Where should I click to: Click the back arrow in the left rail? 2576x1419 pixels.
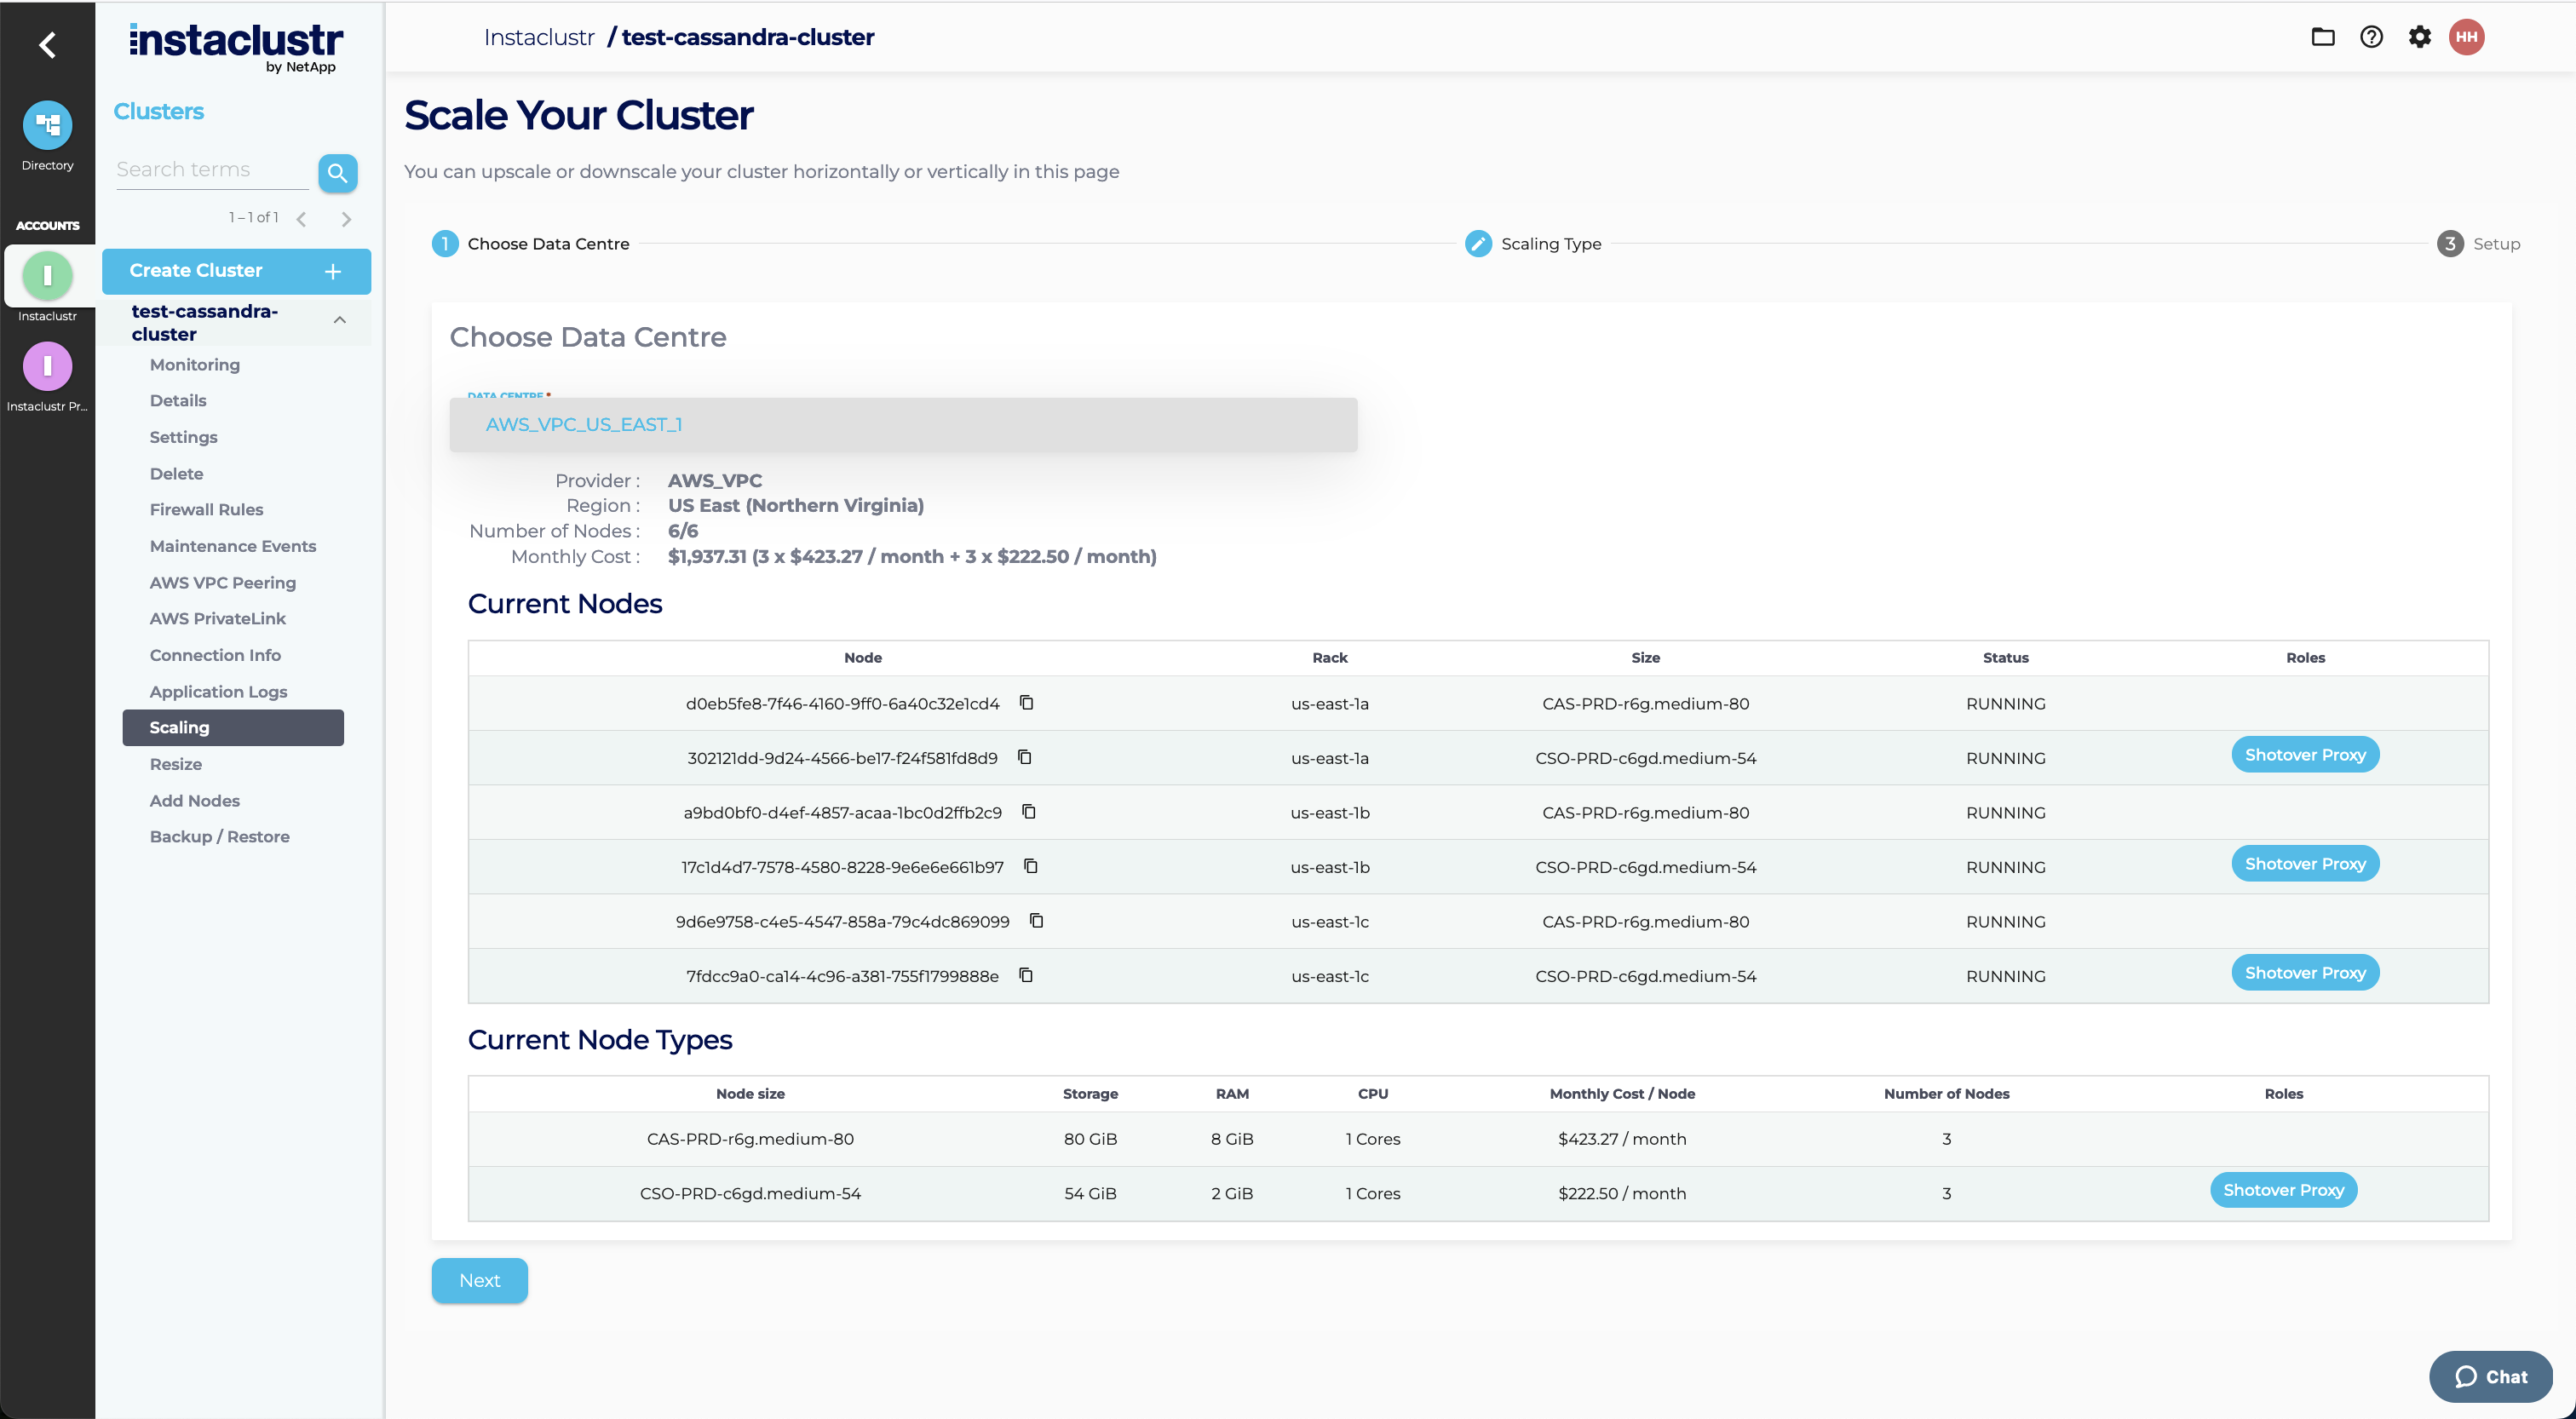47,44
